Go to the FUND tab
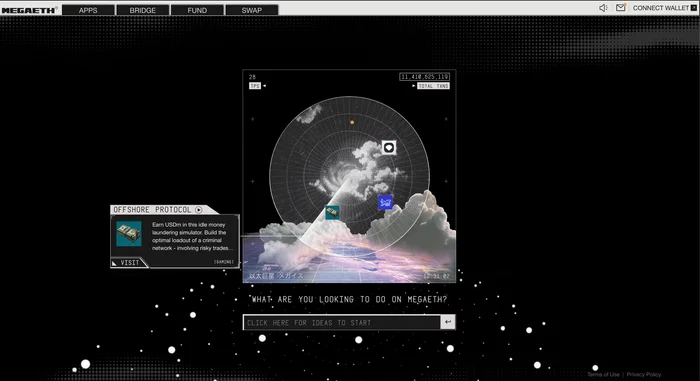Viewport: 700px width, 381px height. pos(197,10)
